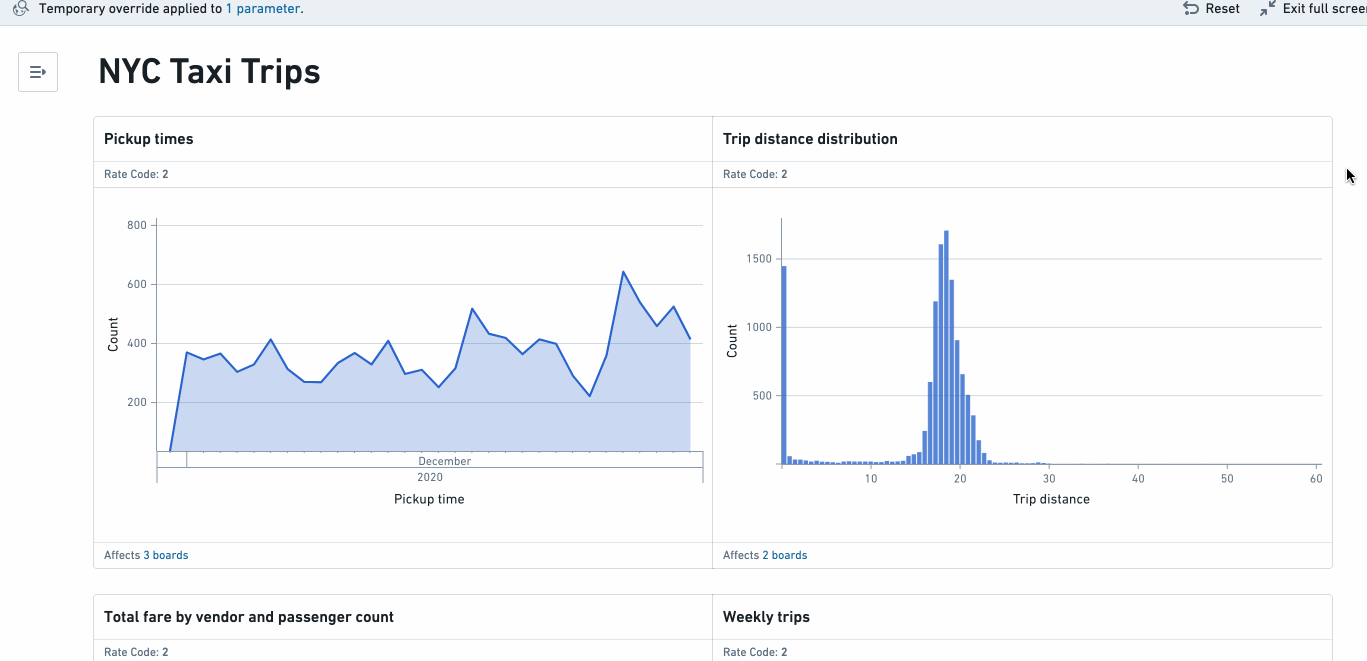Click the tallest bar in the distance histogram
This screenshot has height=661, width=1367.
pyautogui.click(x=946, y=347)
